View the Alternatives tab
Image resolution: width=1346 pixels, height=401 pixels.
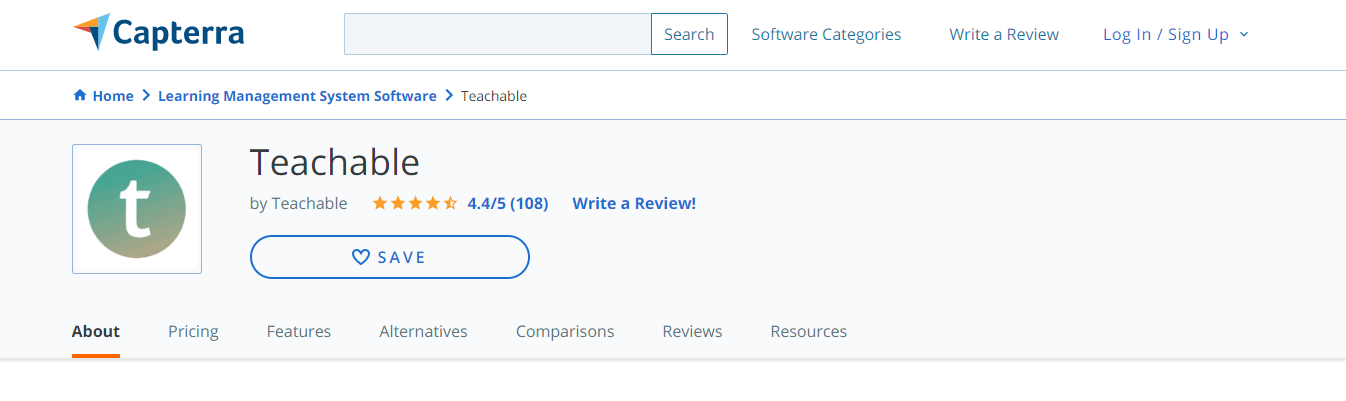click(x=423, y=331)
